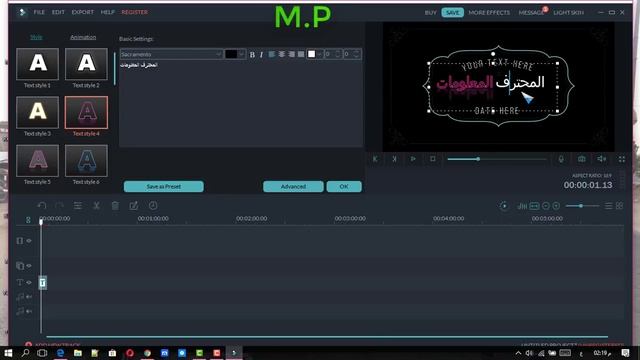Image resolution: width=640 pixels, height=360 pixels.
Task: Mute the second audio track
Action: [x=29, y=311]
